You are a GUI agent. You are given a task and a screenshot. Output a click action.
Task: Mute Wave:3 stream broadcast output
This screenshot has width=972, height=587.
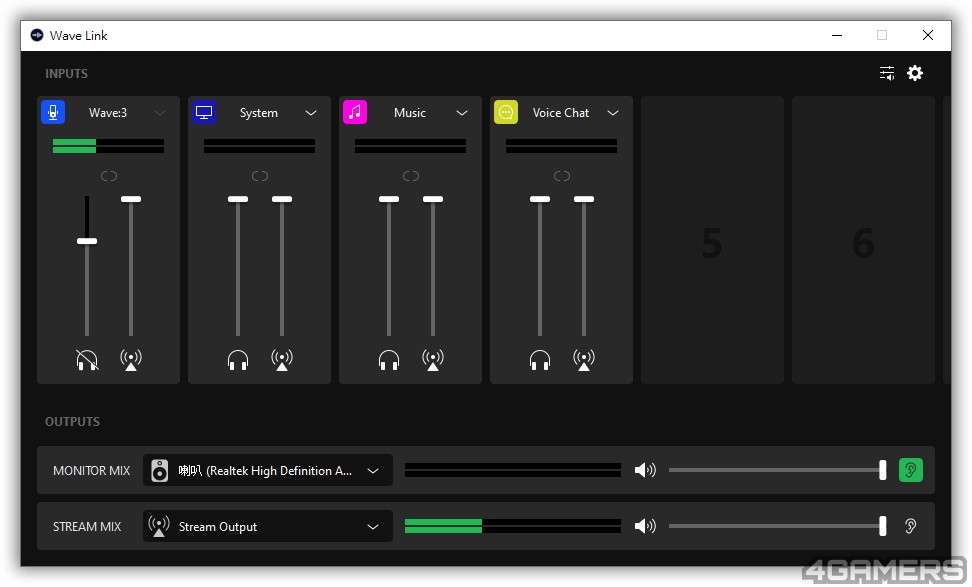(131, 360)
